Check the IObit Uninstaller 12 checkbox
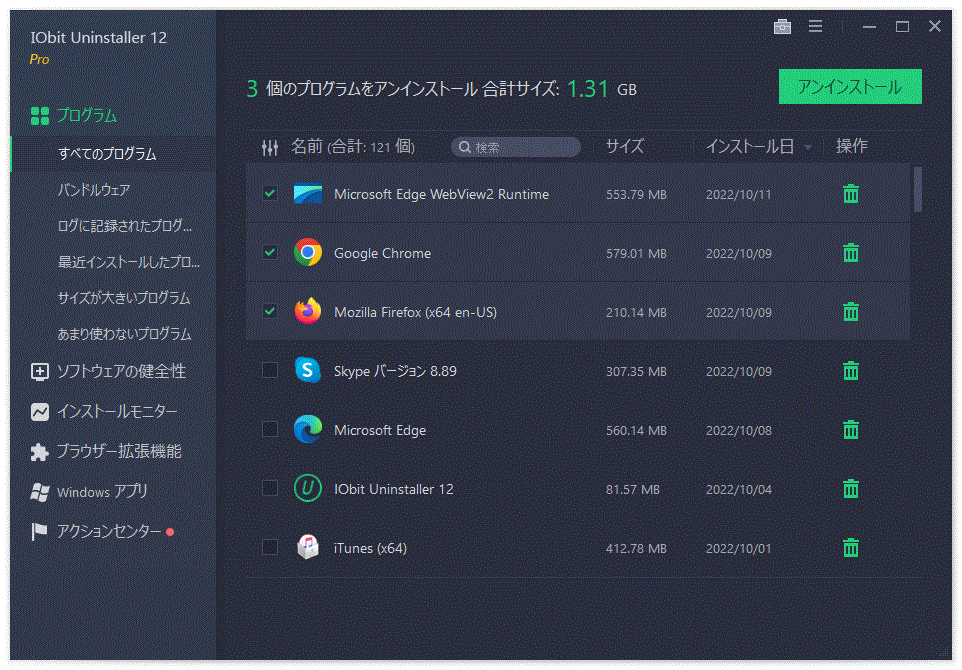 point(269,488)
